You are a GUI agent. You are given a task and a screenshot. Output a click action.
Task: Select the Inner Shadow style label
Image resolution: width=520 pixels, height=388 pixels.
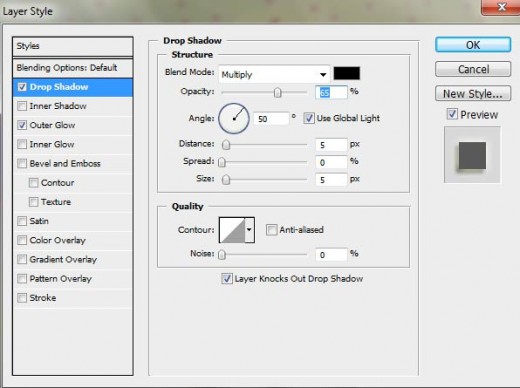(58, 106)
